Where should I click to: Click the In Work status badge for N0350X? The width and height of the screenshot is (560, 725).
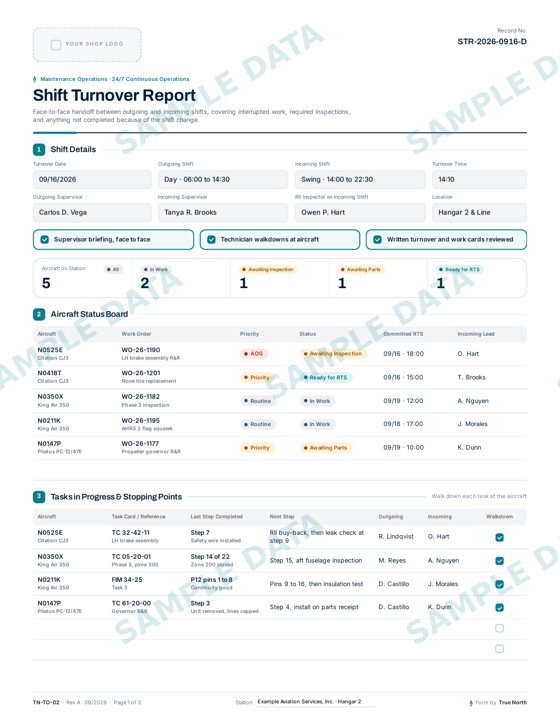(317, 401)
